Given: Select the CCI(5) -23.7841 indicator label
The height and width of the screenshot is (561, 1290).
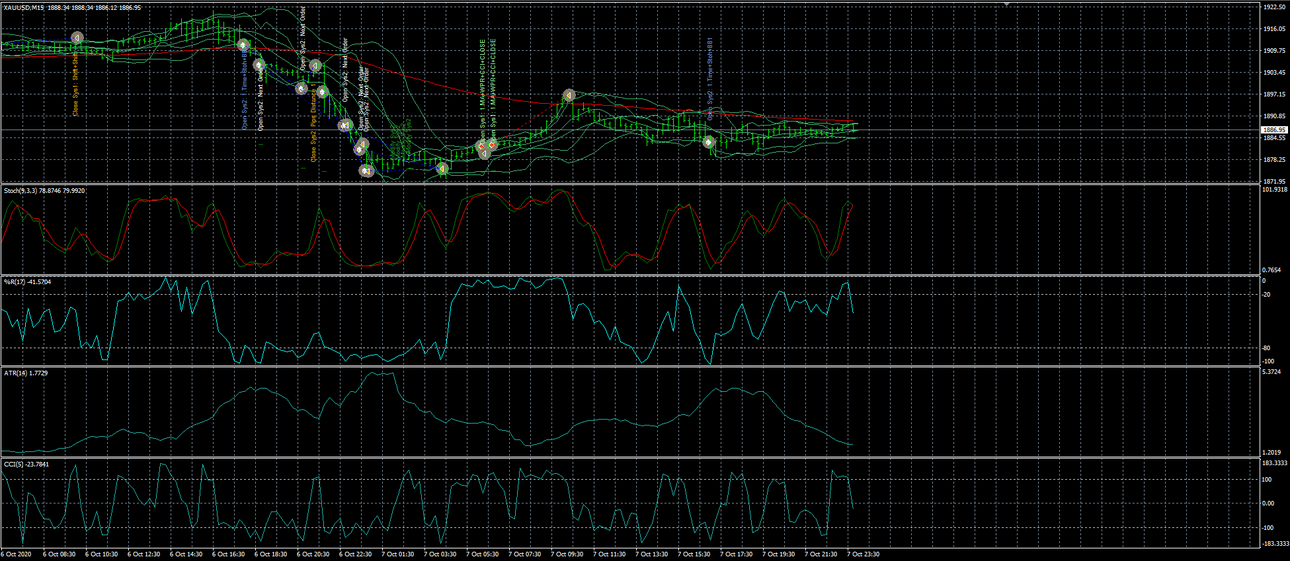Looking at the screenshot, I should coord(26,464).
